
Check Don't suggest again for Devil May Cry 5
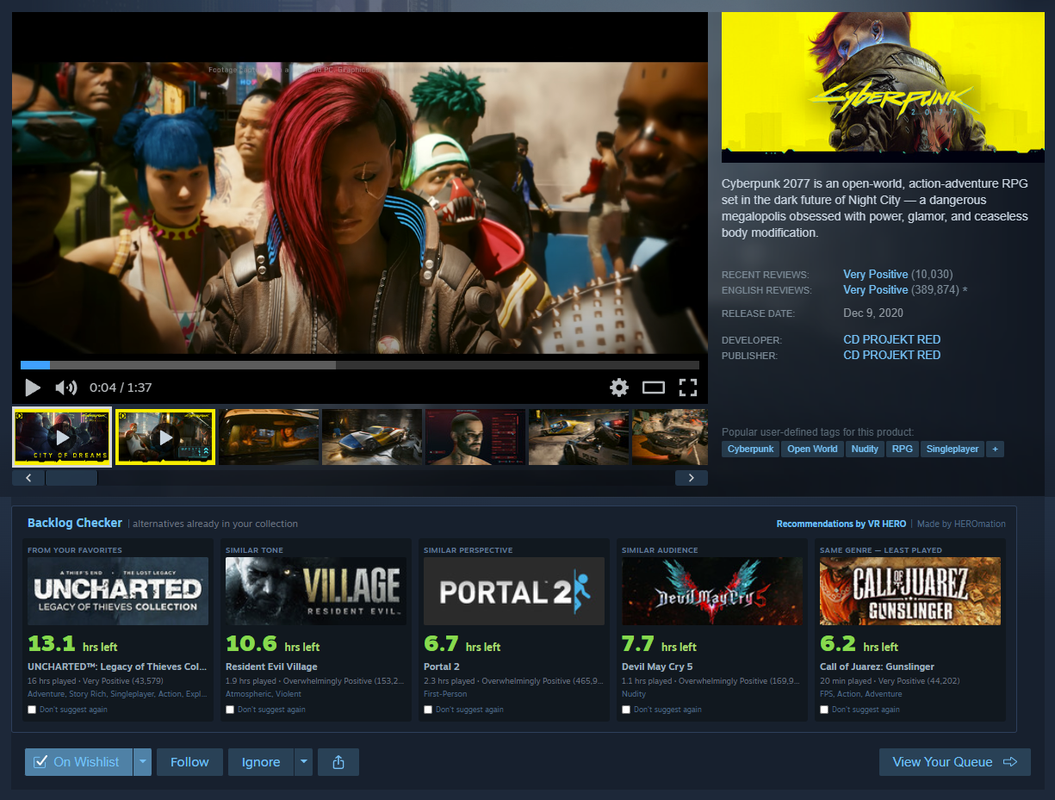(626, 709)
